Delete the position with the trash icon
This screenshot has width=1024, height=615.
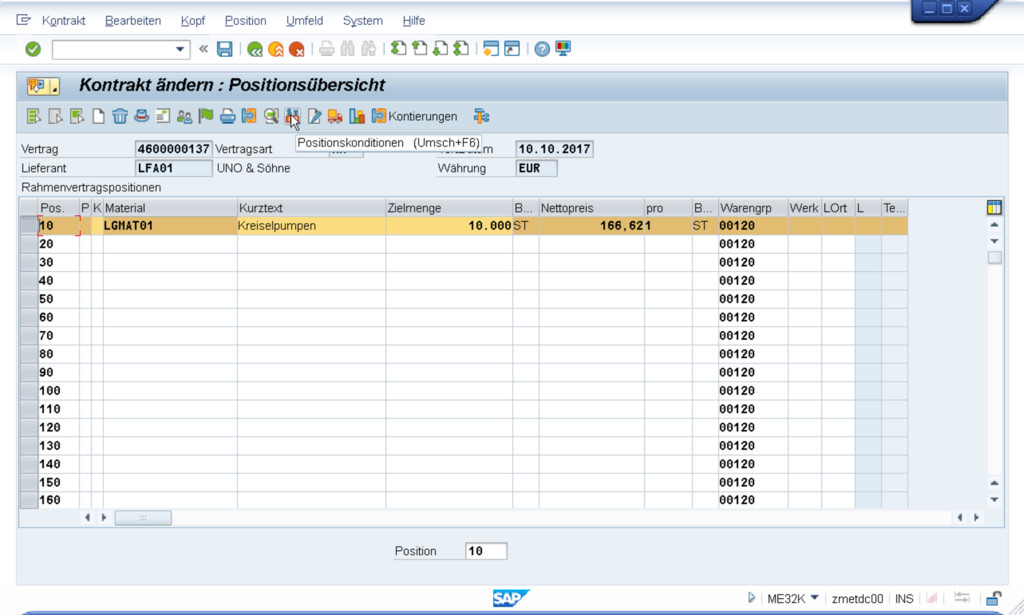click(x=120, y=116)
